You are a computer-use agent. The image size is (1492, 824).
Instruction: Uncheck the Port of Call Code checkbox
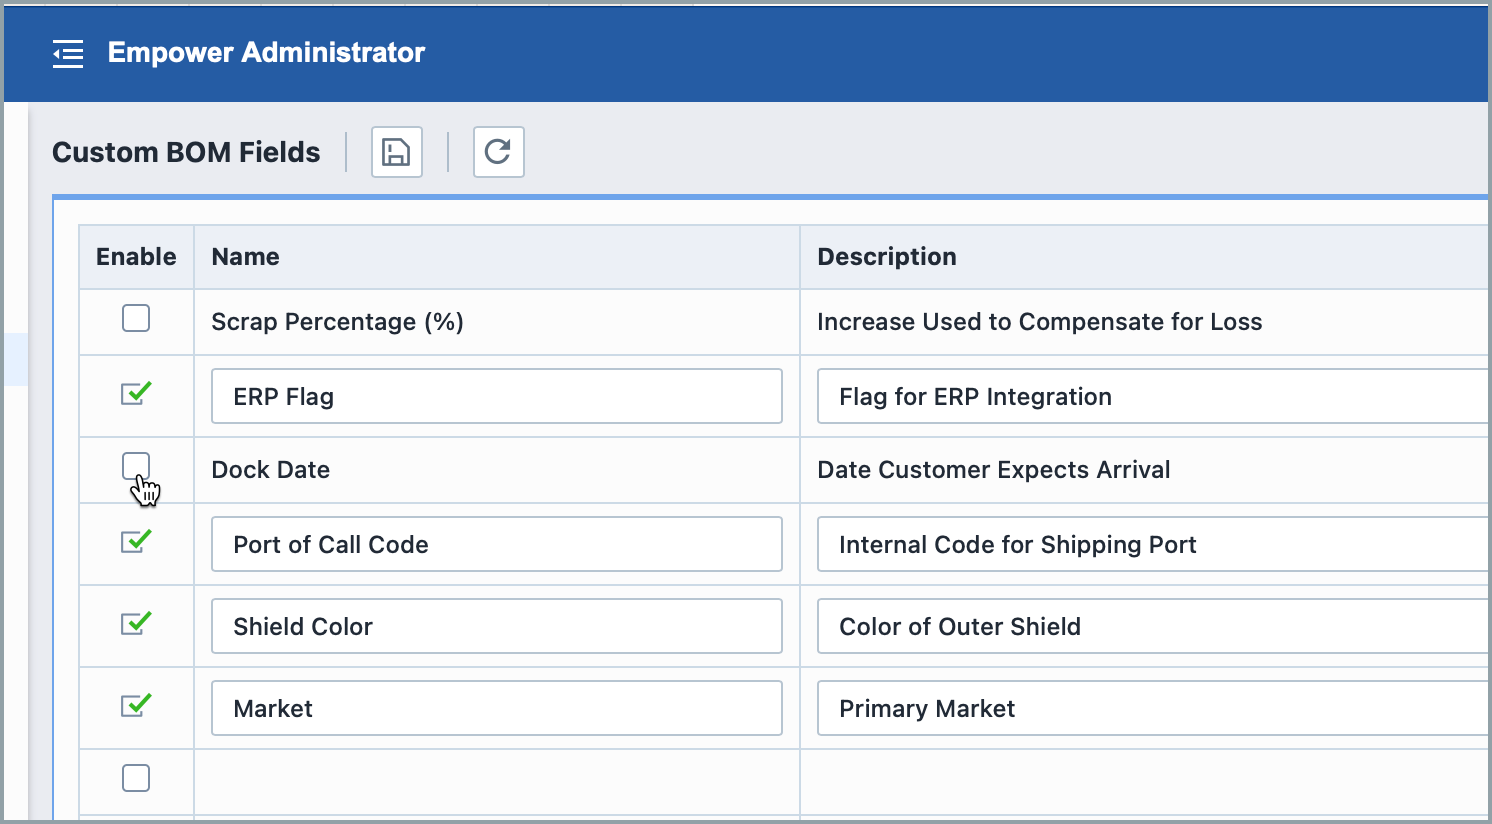(x=136, y=541)
